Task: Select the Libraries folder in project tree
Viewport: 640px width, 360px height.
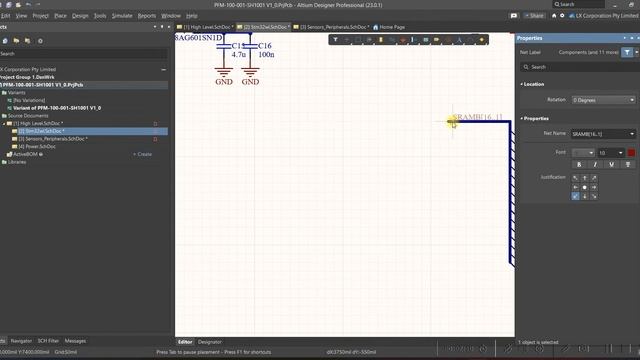Action: tap(17, 162)
